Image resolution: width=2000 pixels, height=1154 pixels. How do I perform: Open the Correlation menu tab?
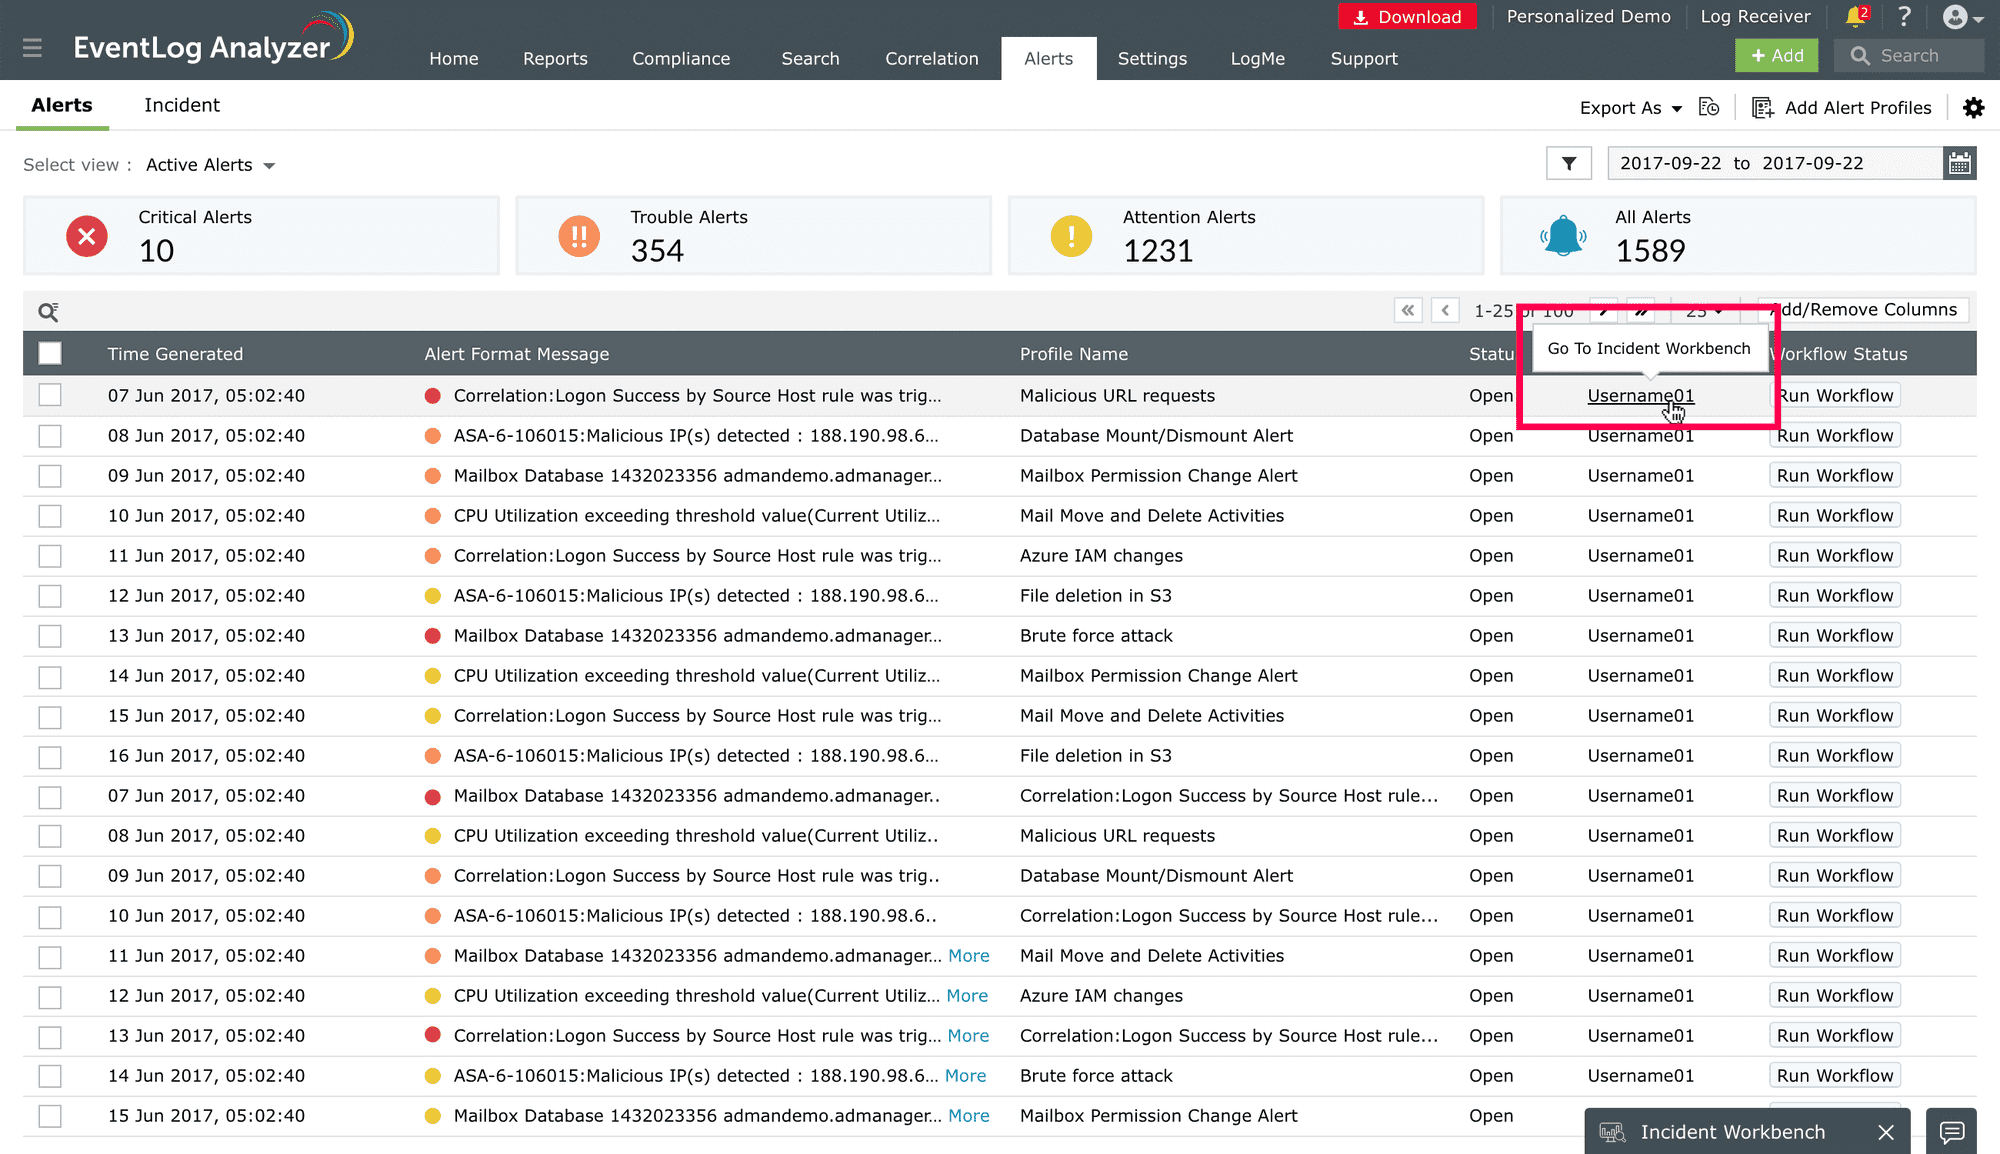931,58
